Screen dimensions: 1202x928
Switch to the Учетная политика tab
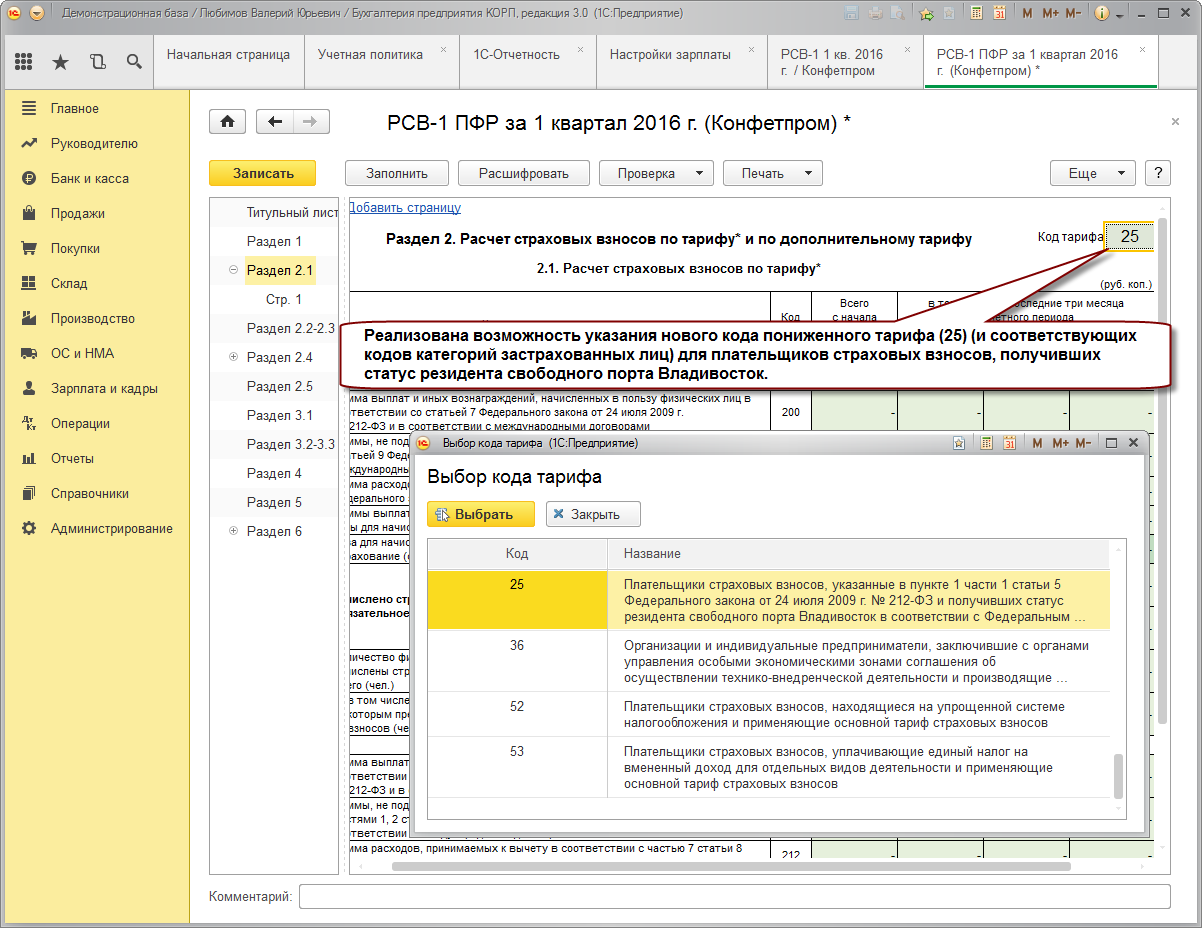370,54
